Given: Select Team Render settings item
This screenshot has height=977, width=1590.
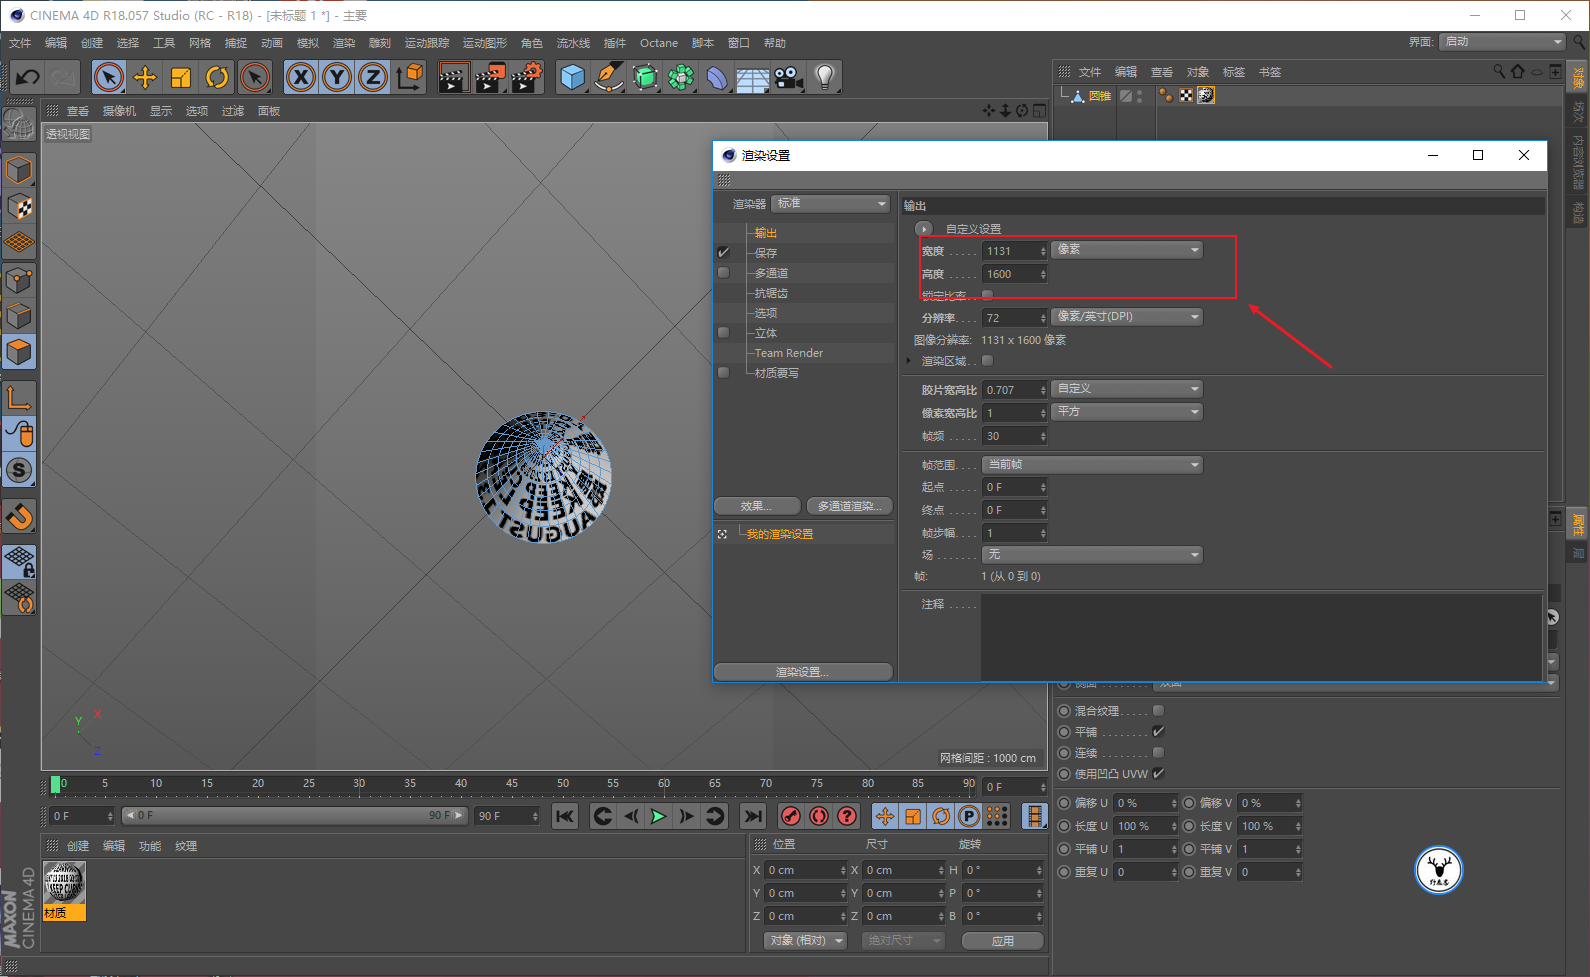Looking at the screenshot, I should point(788,353).
